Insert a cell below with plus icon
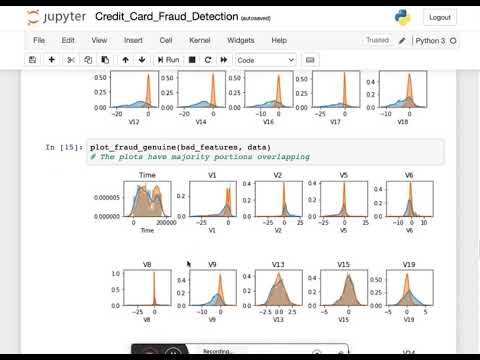480x360 pixels. (51, 60)
